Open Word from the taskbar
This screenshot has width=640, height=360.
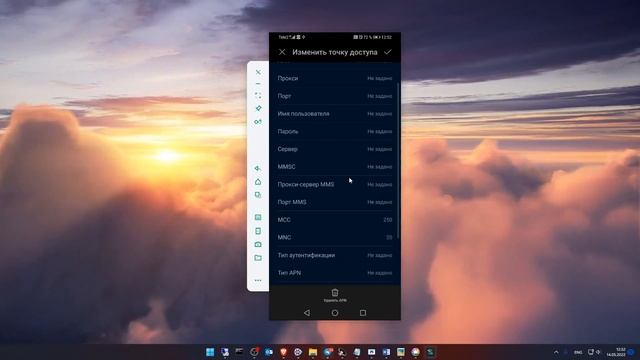point(386,352)
